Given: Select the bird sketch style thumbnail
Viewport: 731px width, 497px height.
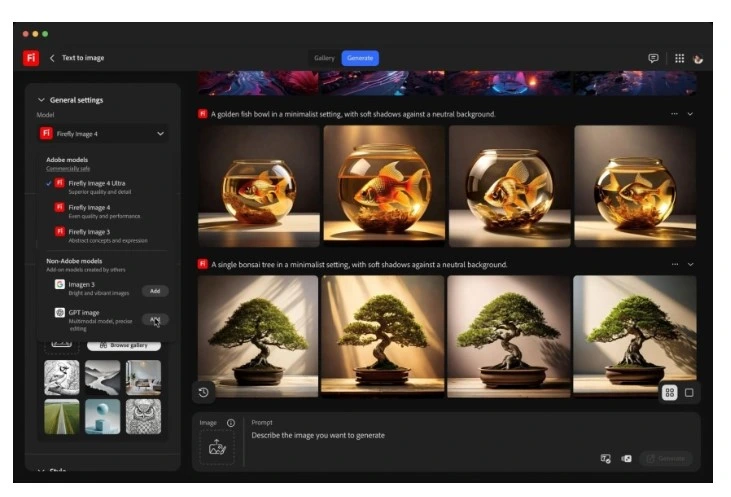Looking at the screenshot, I should pos(62,377).
